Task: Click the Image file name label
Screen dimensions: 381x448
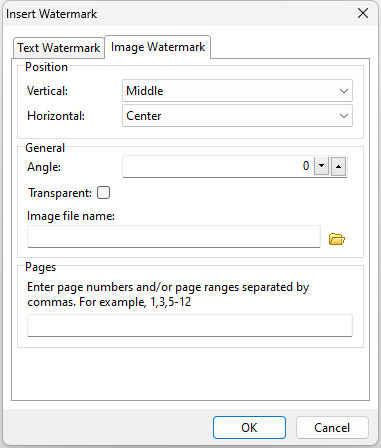Action: point(71,216)
